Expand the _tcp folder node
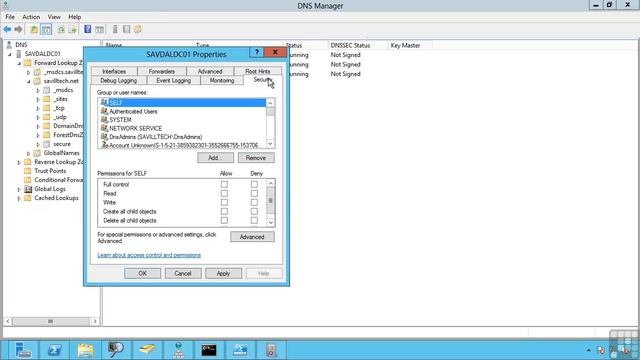Image resolution: width=640 pixels, height=360 pixels. pos(38,108)
